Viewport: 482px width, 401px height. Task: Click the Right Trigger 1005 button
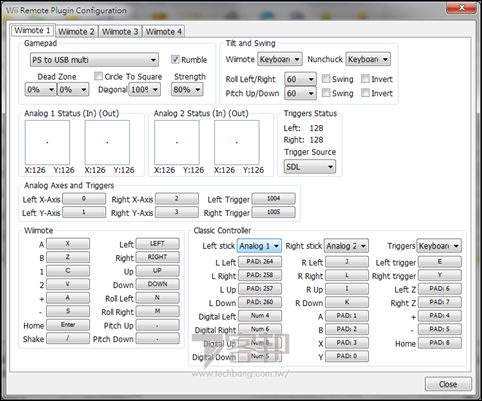click(273, 212)
